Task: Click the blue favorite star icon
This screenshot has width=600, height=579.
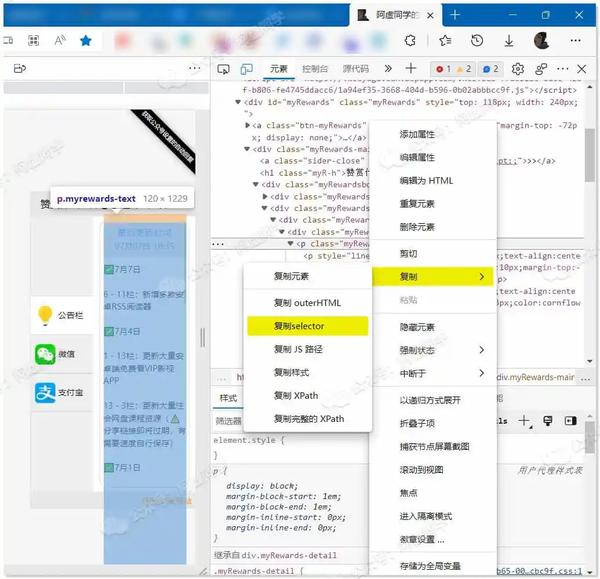Action: (86, 40)
